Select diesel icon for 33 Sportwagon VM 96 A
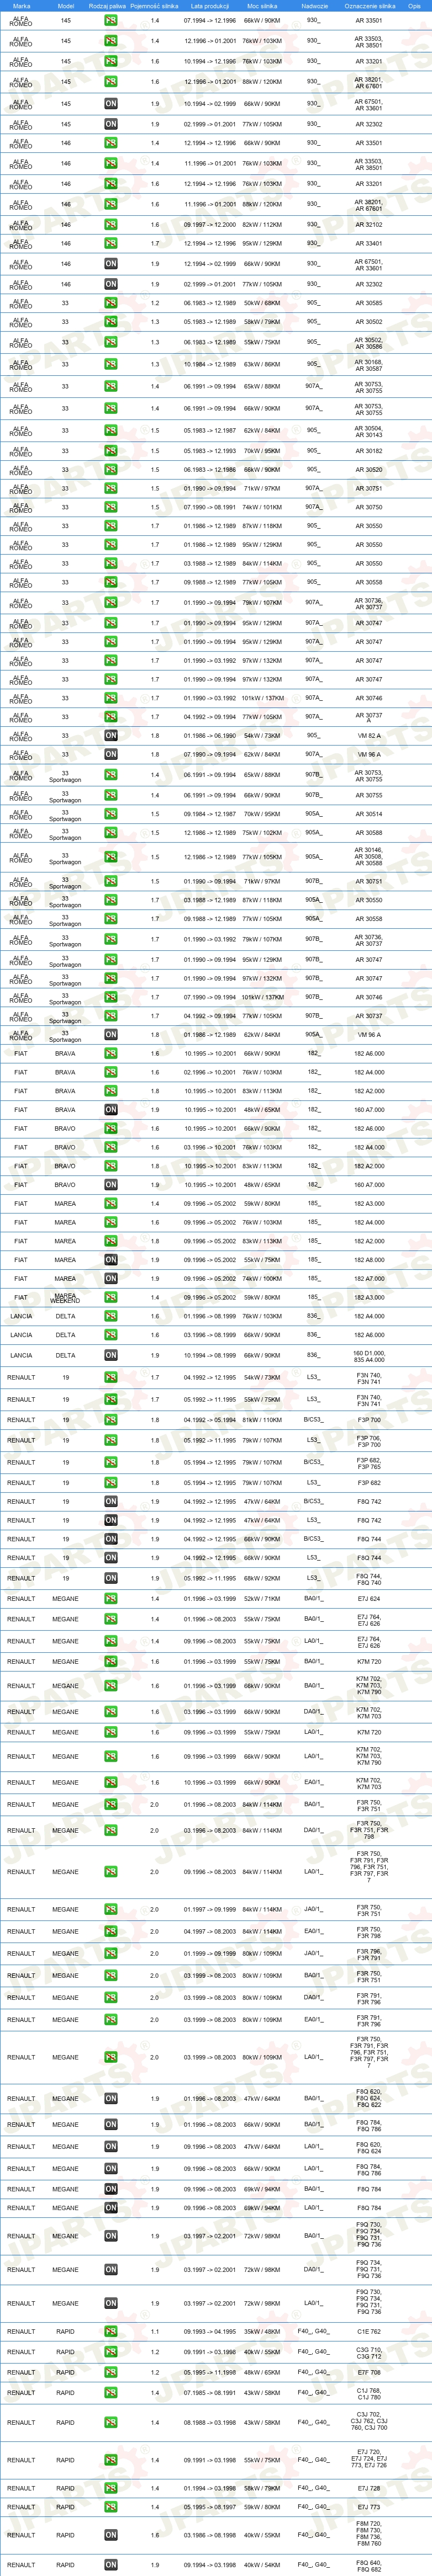Viewport: 432px width, 2576px height. tap(111, 1034)
